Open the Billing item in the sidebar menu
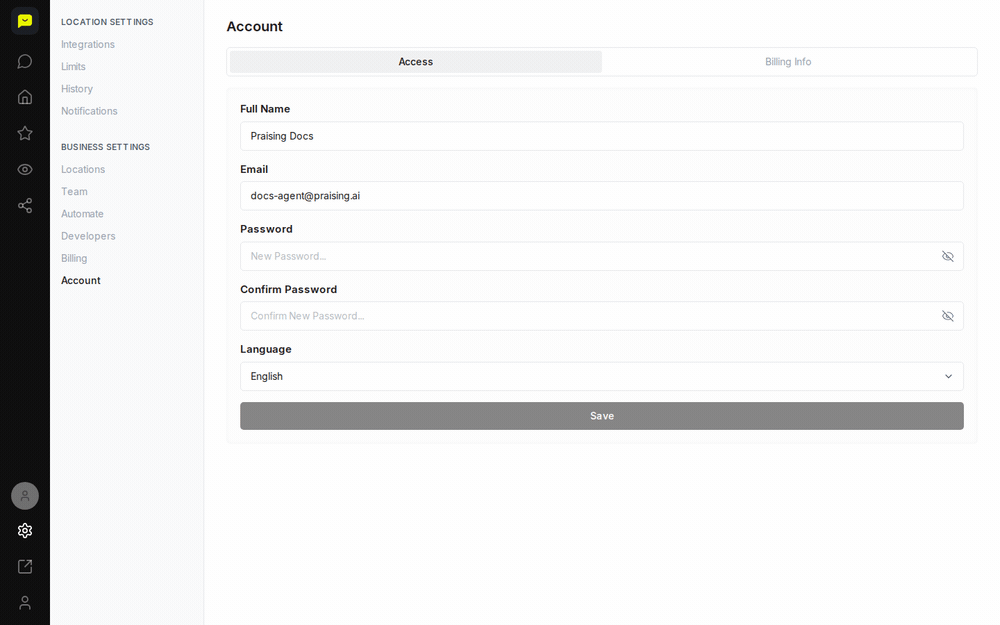This screenshot has width=1000, height=625. [74, 258]
